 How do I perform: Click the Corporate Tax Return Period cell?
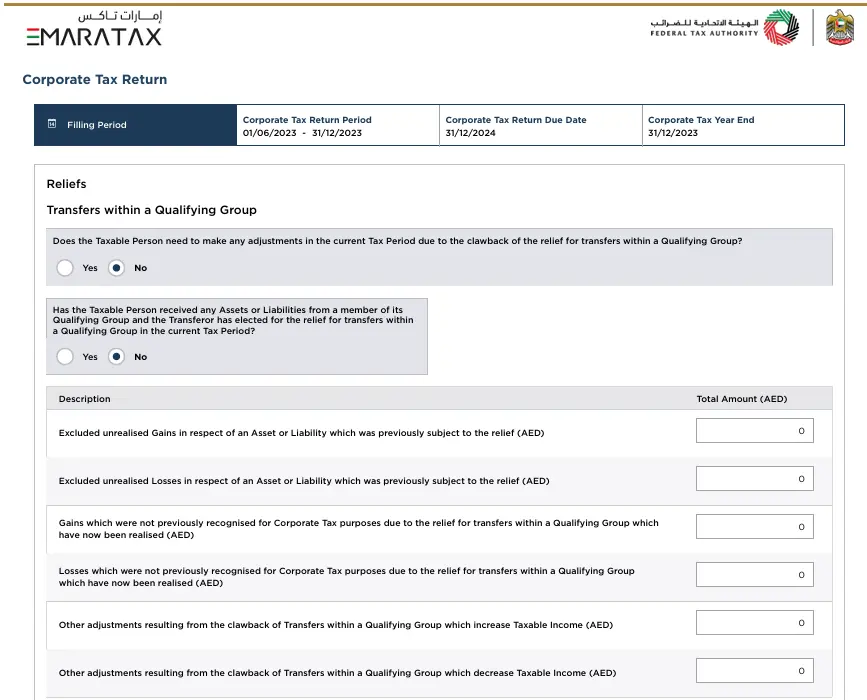[x=337, y=126]
